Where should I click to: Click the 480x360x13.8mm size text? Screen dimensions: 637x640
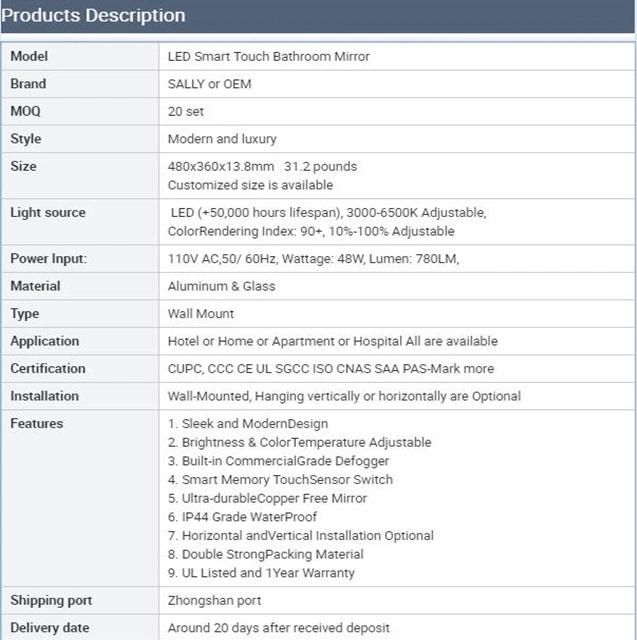[x=221, y=167]
